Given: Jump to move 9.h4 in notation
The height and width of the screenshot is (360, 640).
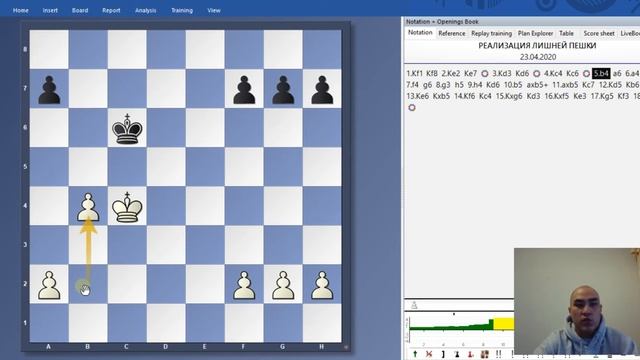Looking at the screenshot, I should 475,85.
